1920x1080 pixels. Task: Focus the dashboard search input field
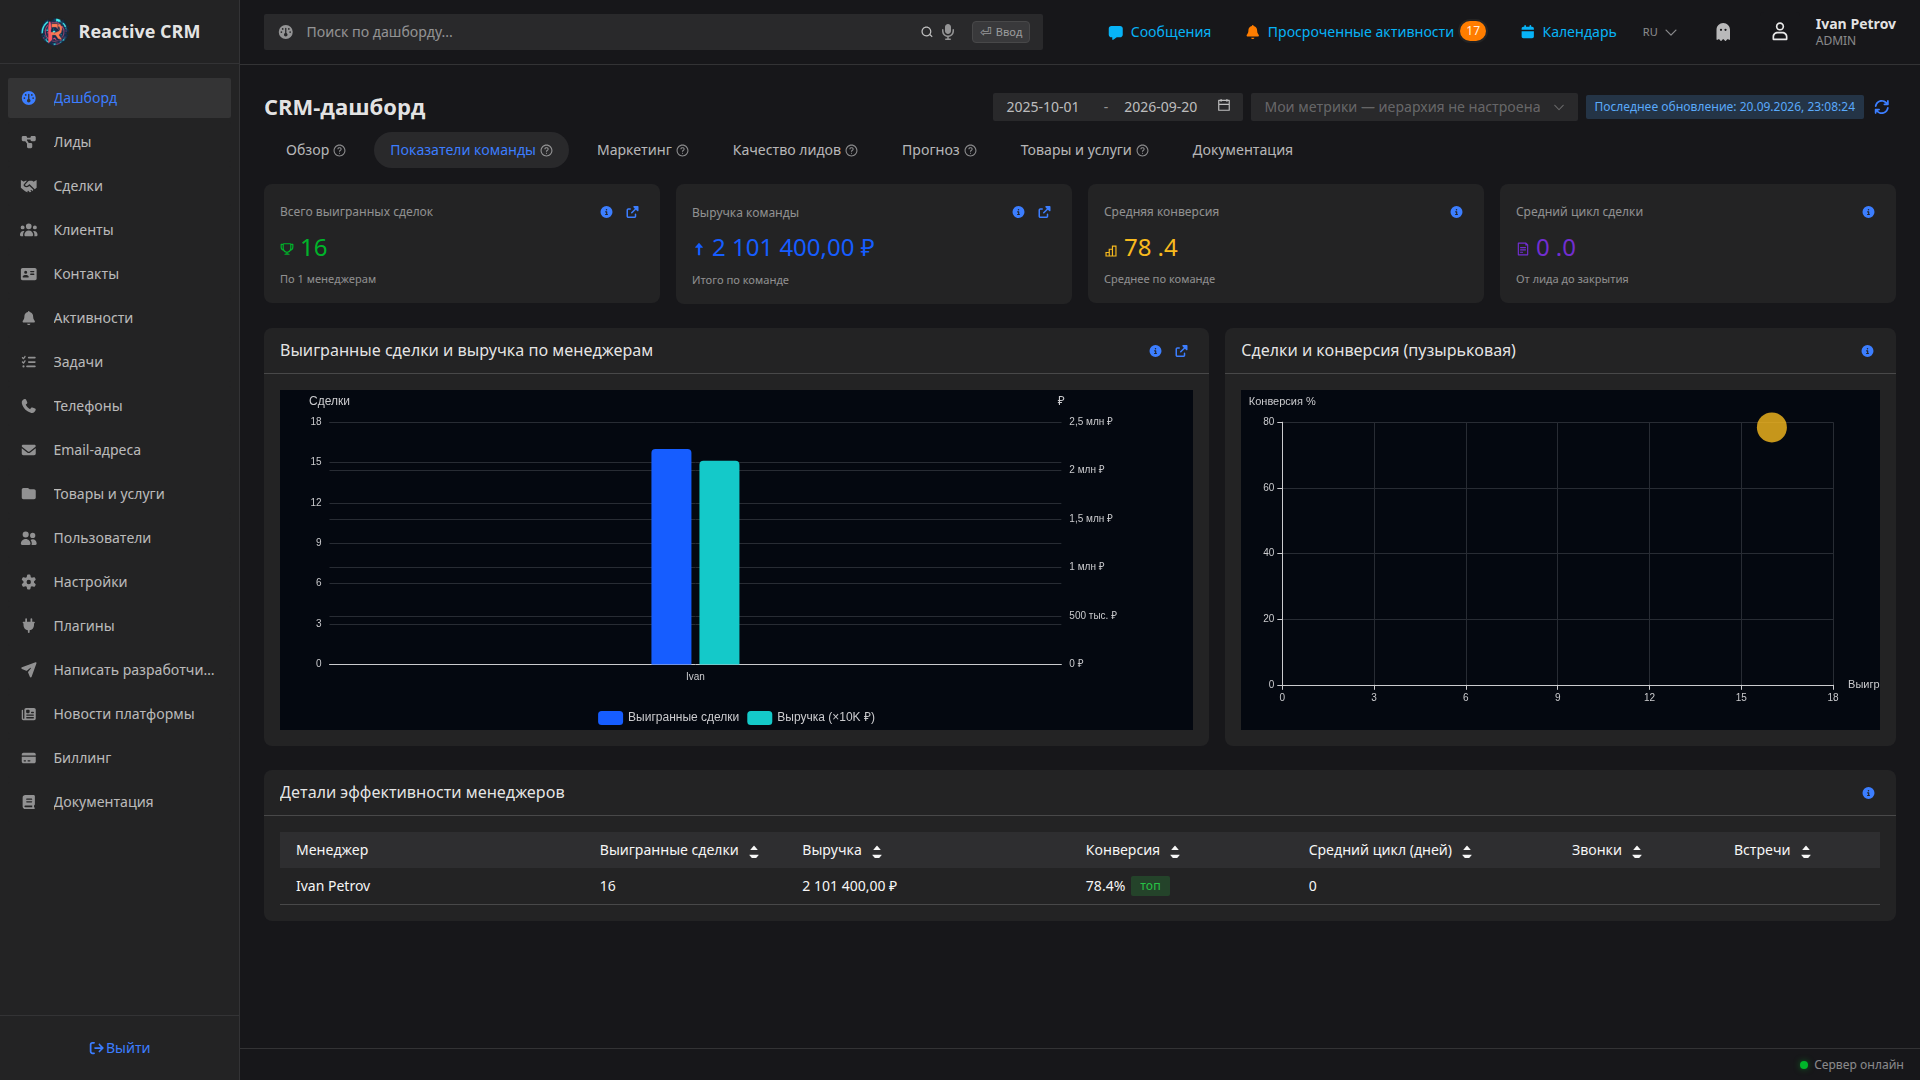(610, 32)
